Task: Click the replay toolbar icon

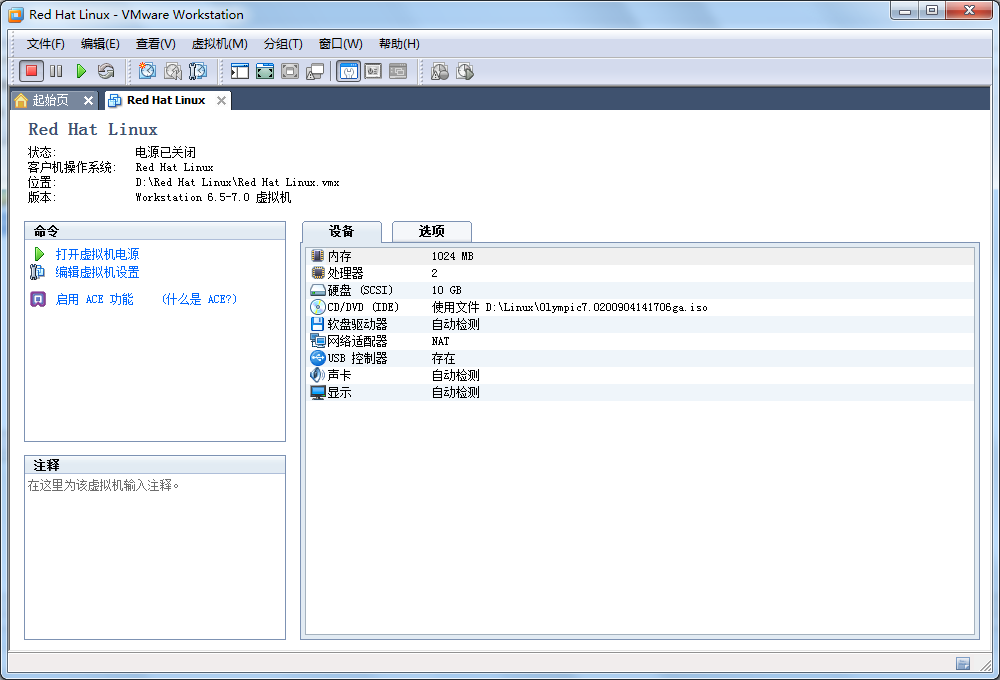Action: 465,71
